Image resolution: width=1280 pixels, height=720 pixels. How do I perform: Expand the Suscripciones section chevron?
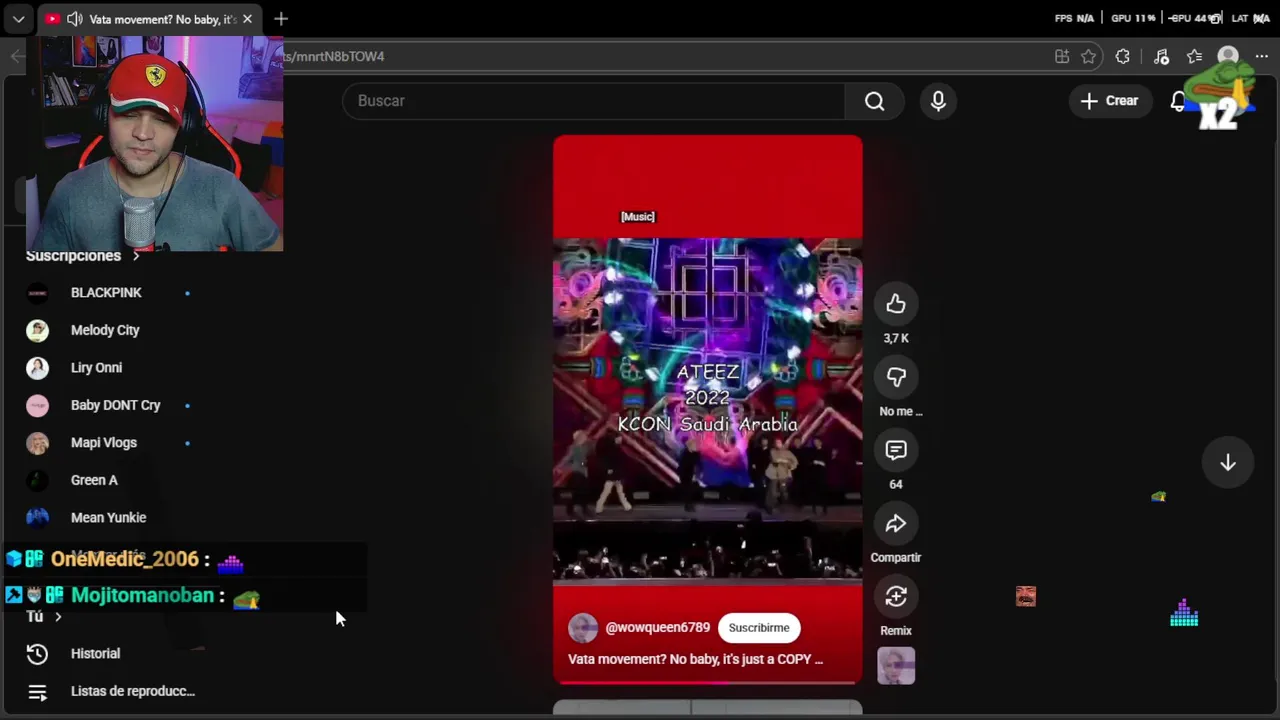[136, 256]
